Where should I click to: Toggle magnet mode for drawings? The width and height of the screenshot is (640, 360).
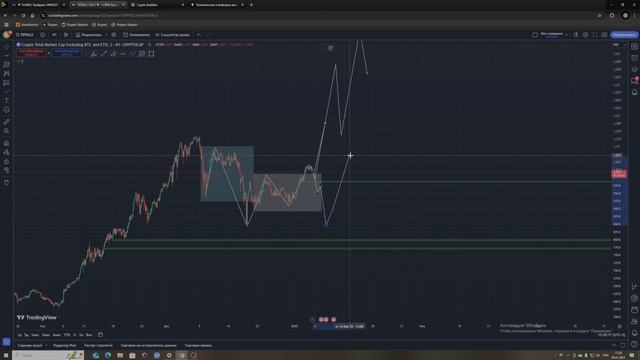click(x=7, y=143)
